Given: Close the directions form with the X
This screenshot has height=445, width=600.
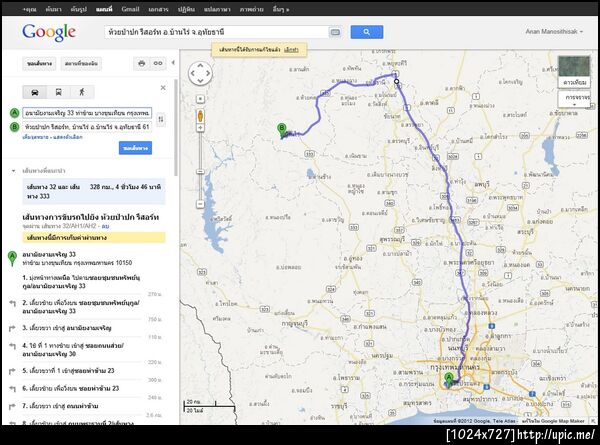Looking at the screenshot, I should point(163,88).
